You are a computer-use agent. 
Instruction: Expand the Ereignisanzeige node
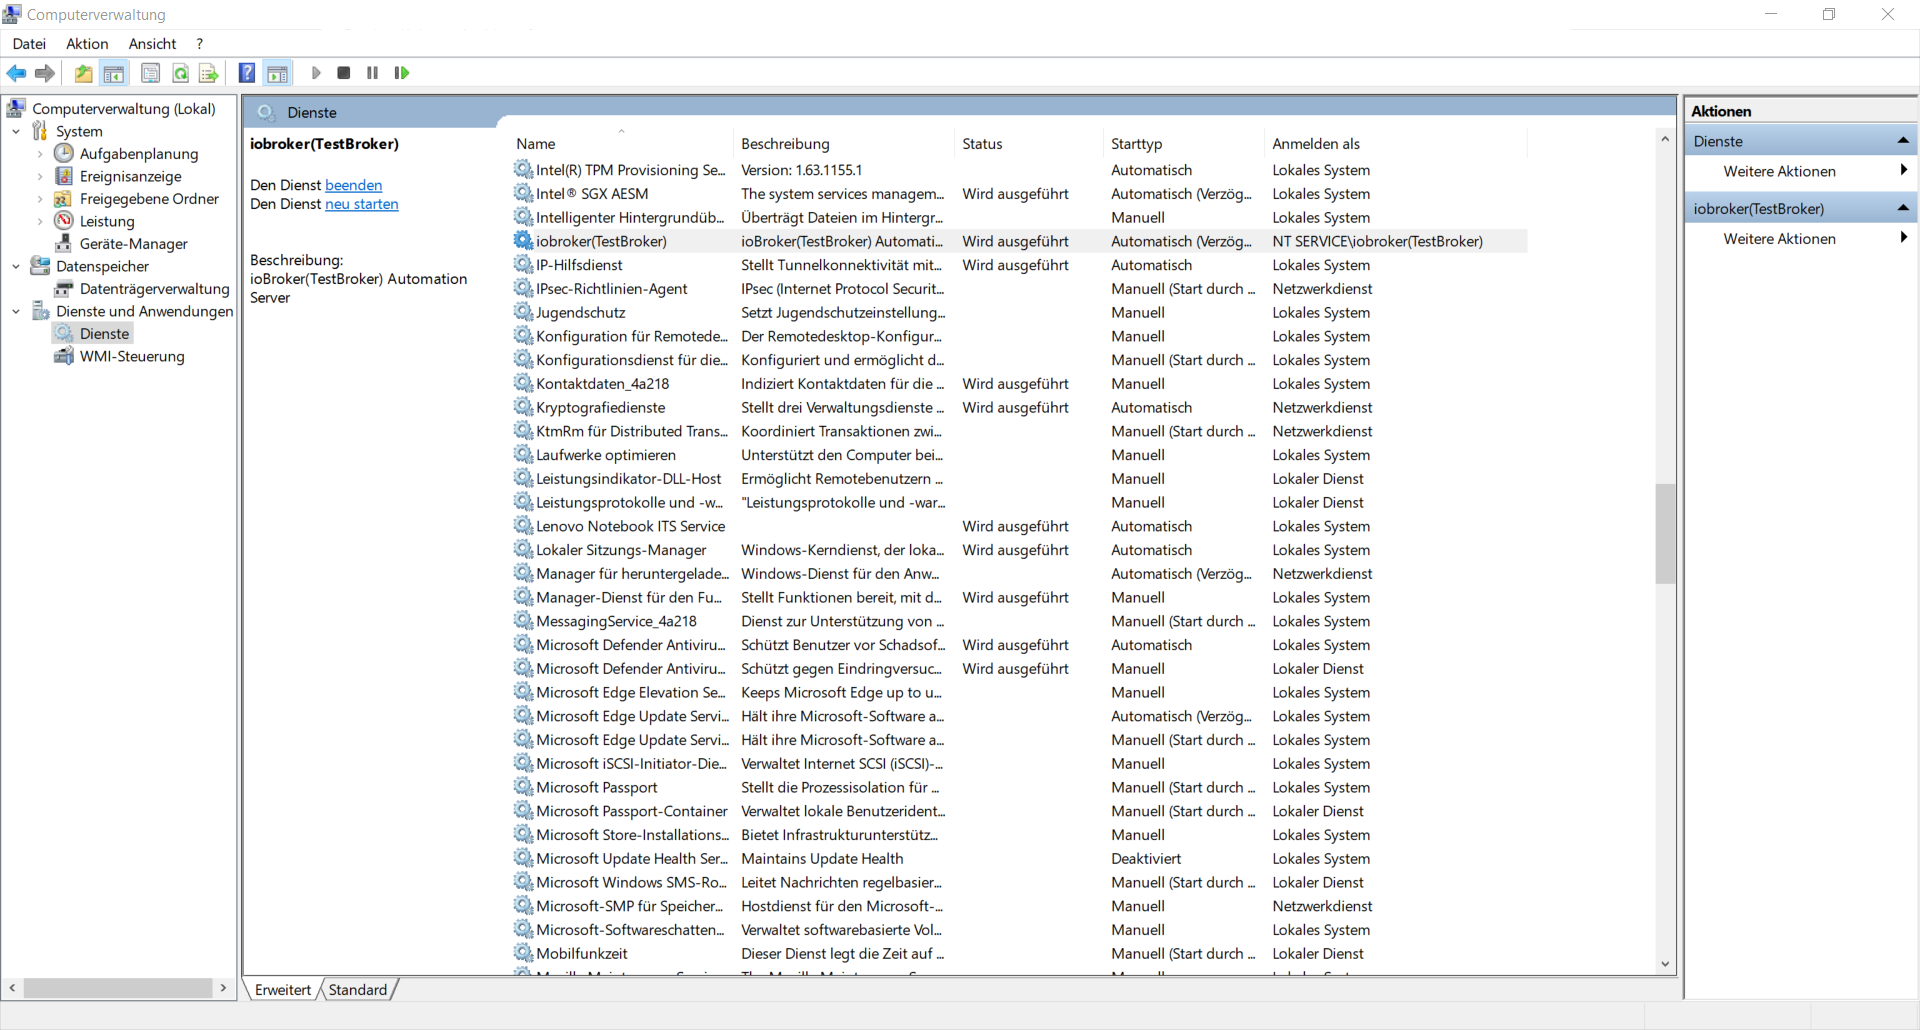[40, 176]
